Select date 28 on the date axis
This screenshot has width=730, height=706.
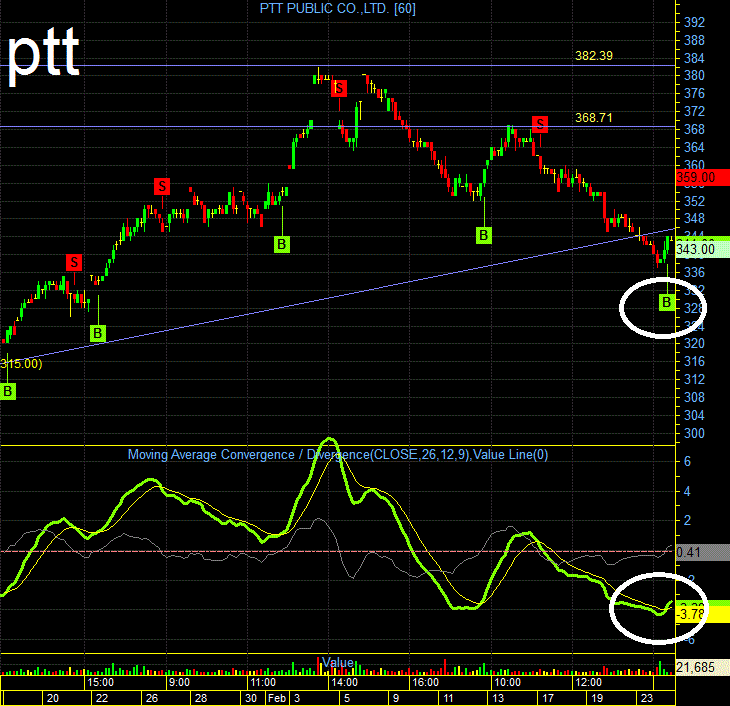pos(201,699)
